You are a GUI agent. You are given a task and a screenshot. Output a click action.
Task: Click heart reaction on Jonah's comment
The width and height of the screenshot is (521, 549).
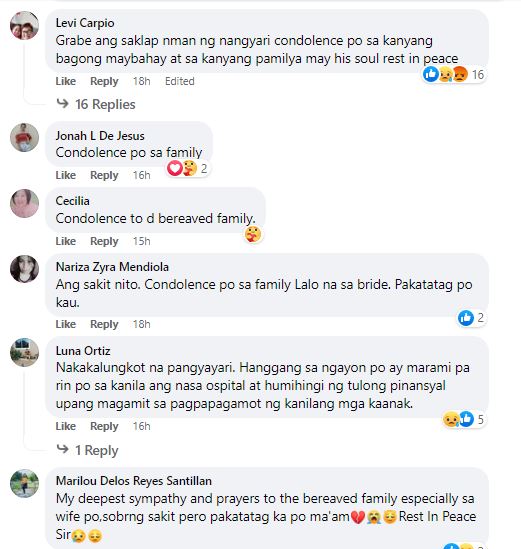174,168
